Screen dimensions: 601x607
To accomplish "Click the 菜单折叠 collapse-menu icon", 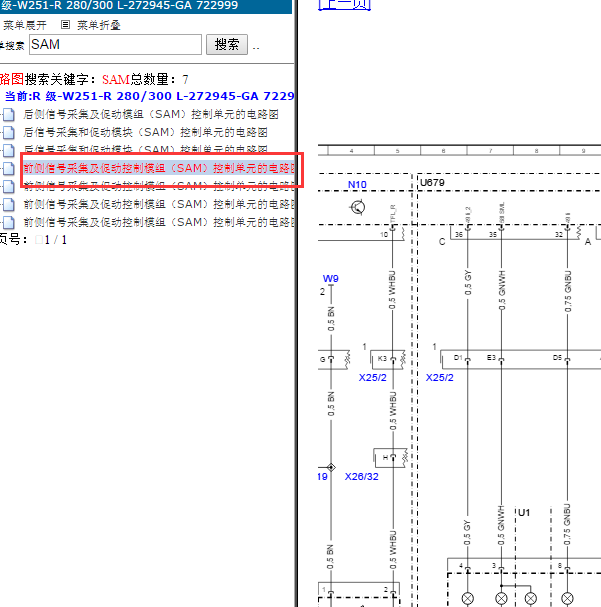I will [65, 25].
